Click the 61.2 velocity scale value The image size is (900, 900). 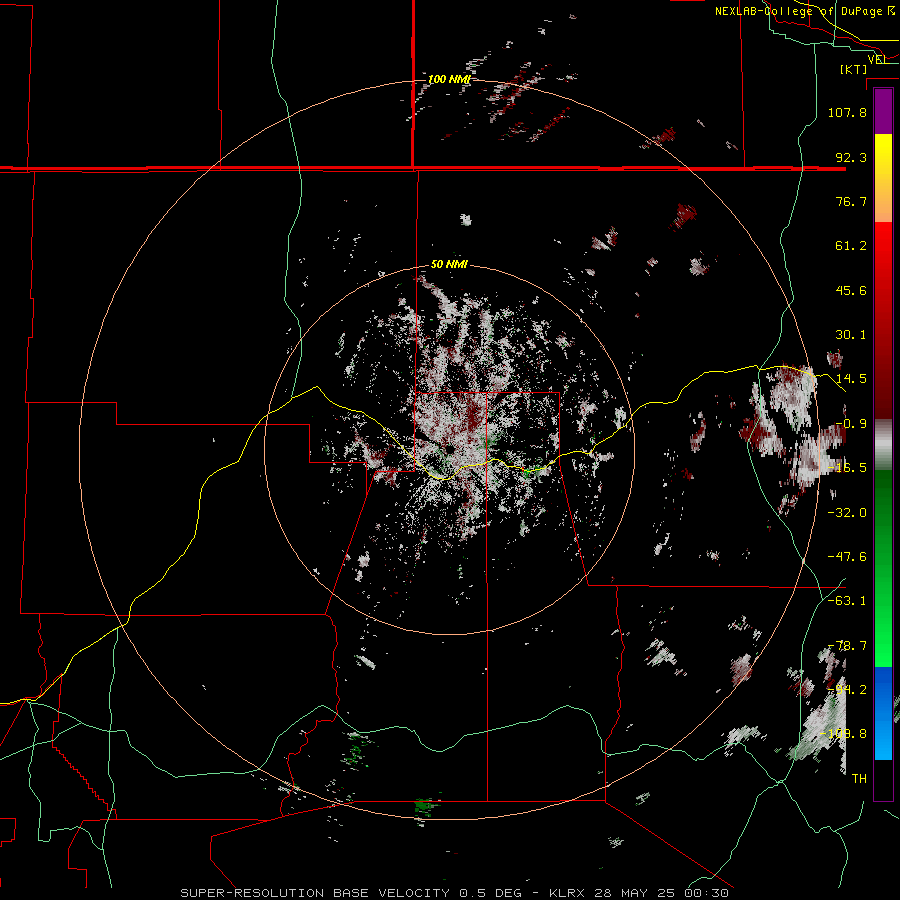[851, 246]
